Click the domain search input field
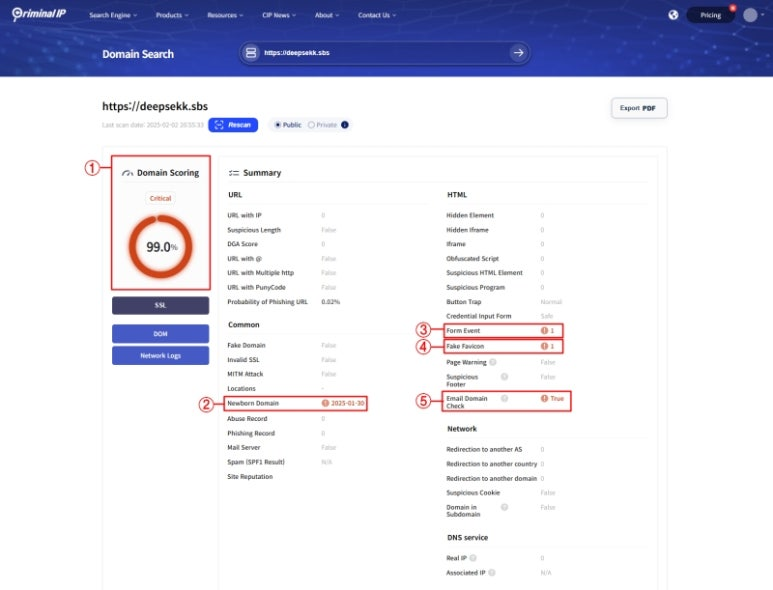 [385, 53]
